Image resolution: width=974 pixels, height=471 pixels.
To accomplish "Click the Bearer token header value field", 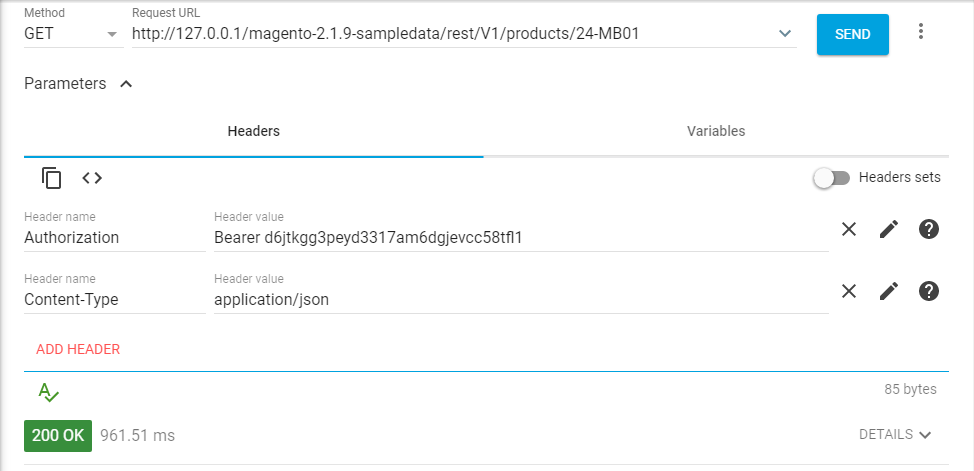I will (x=520, y=238).
